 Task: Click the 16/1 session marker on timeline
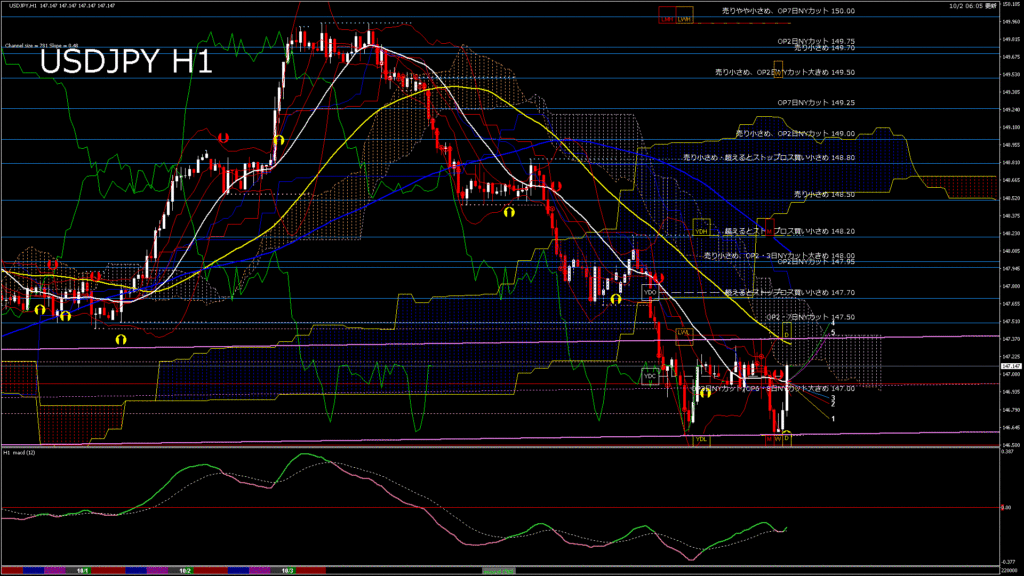pyautogui.click(x=84, y=570)
